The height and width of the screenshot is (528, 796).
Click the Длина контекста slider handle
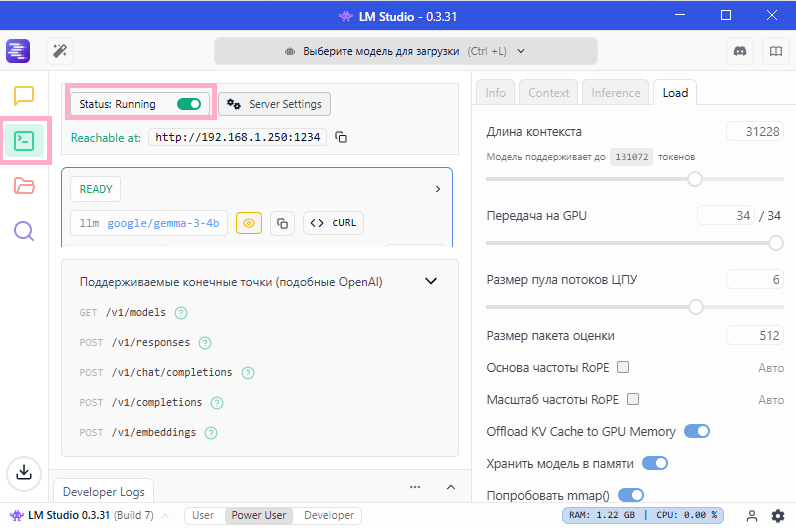click(x=695, y=179)
